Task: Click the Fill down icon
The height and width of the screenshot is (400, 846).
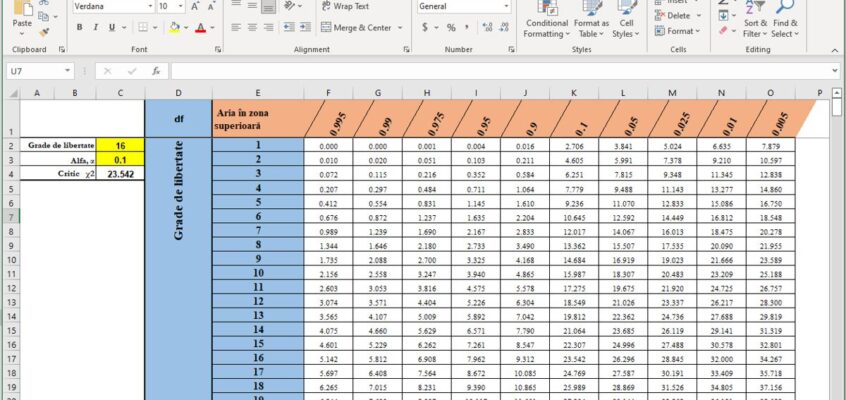Action: pos(724,16)
